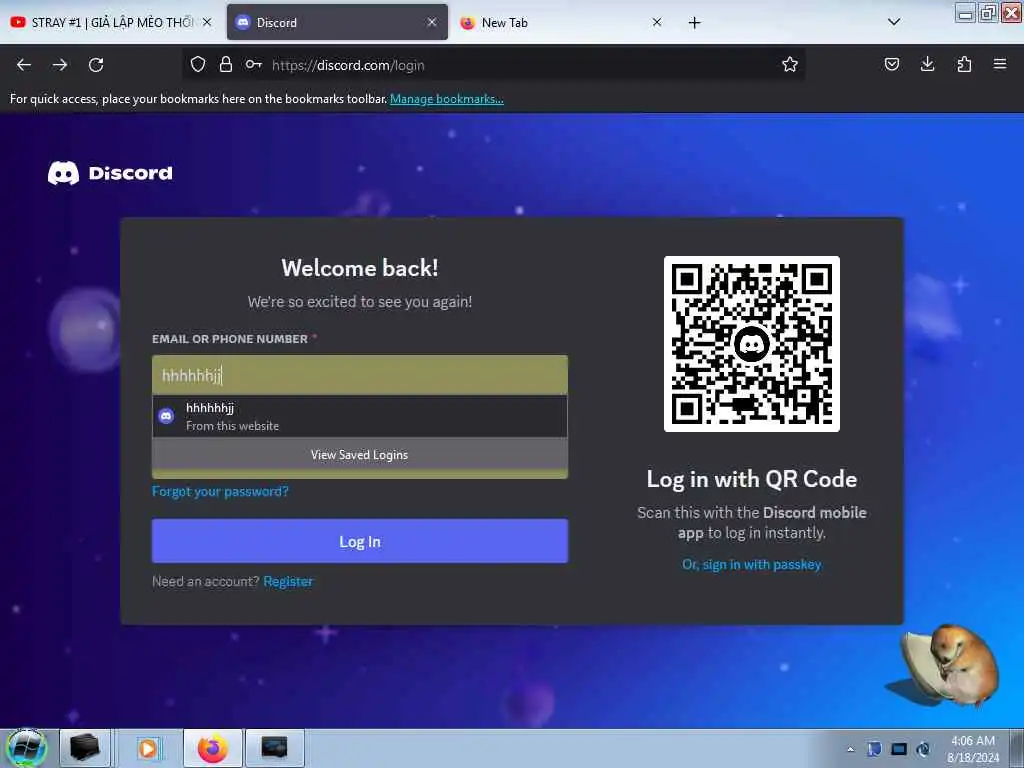Open the tray monitor icon
The image size is (1024, 768).
(899, 749)
